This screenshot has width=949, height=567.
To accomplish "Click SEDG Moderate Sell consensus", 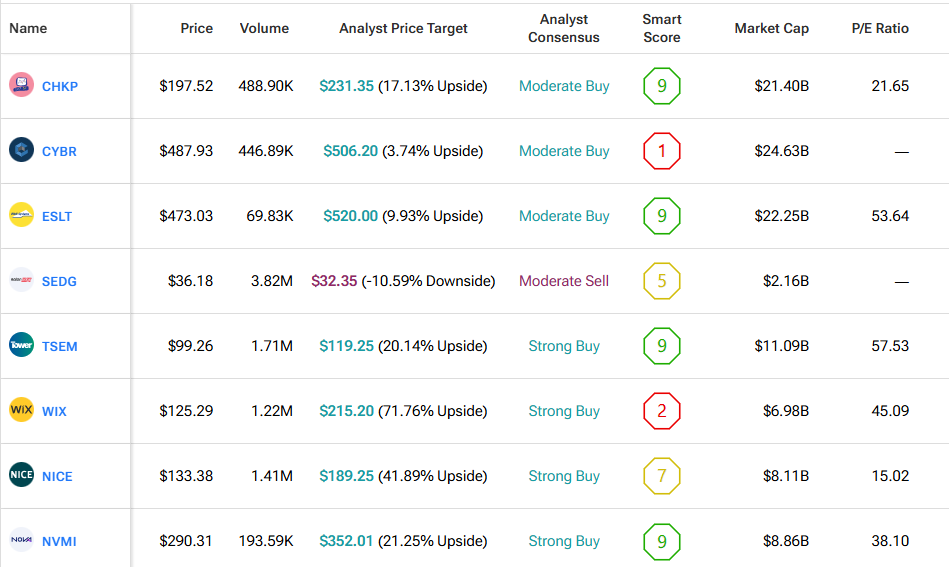I will pyautogui.click(x=564, y=281).
